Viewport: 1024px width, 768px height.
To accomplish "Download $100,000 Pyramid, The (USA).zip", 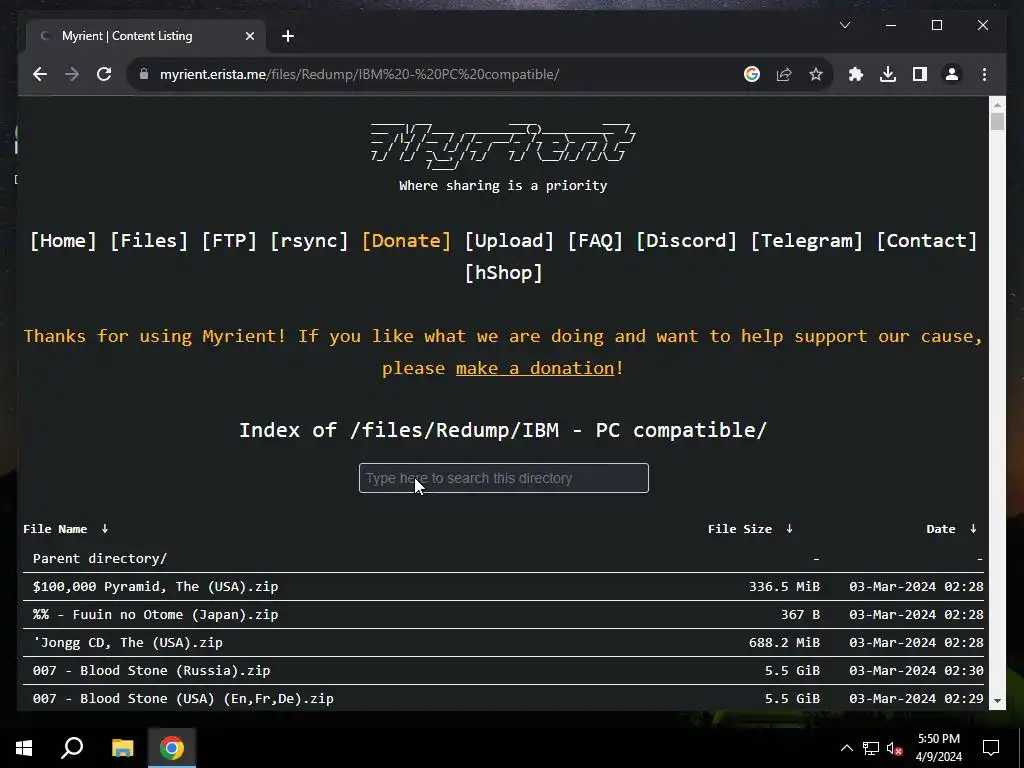I will [155, 587].
